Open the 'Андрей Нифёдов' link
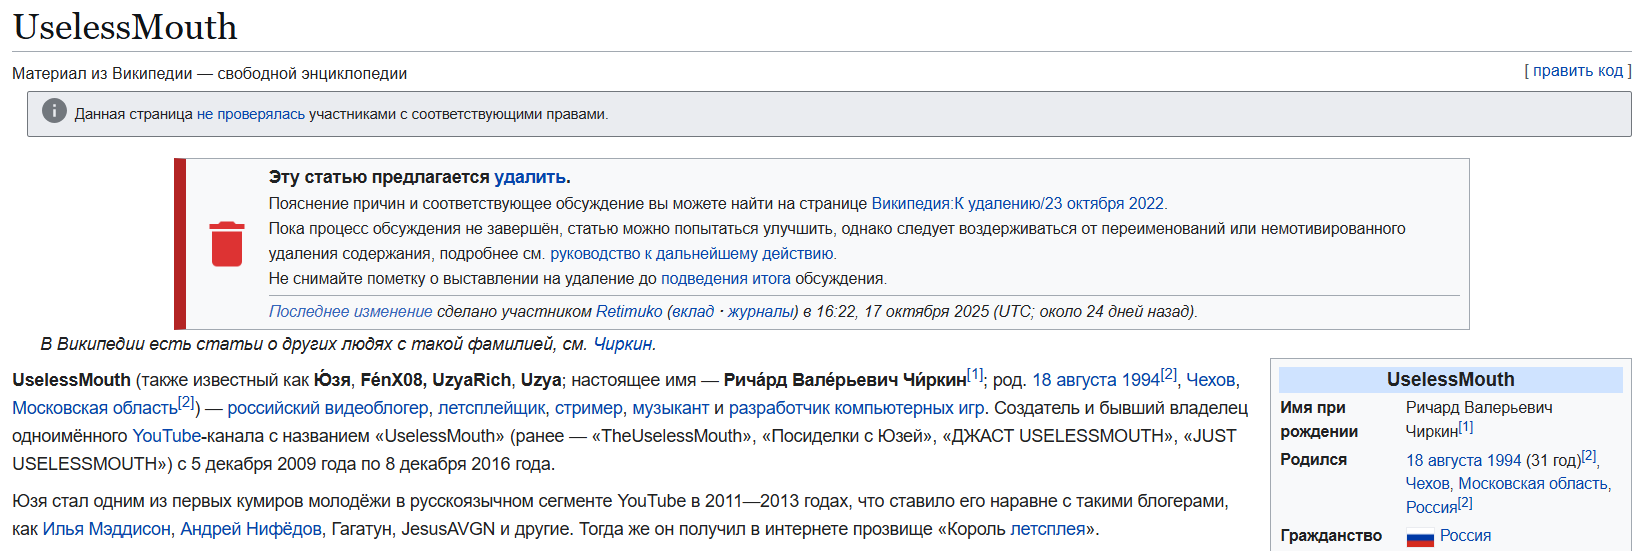1645x551 pixels. (x=251, y=529)
